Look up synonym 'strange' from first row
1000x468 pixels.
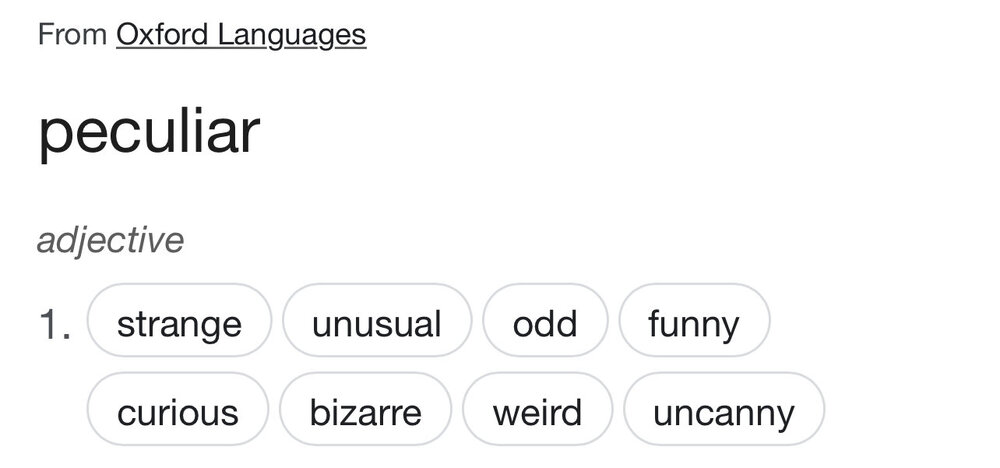(x=179, y=323)
